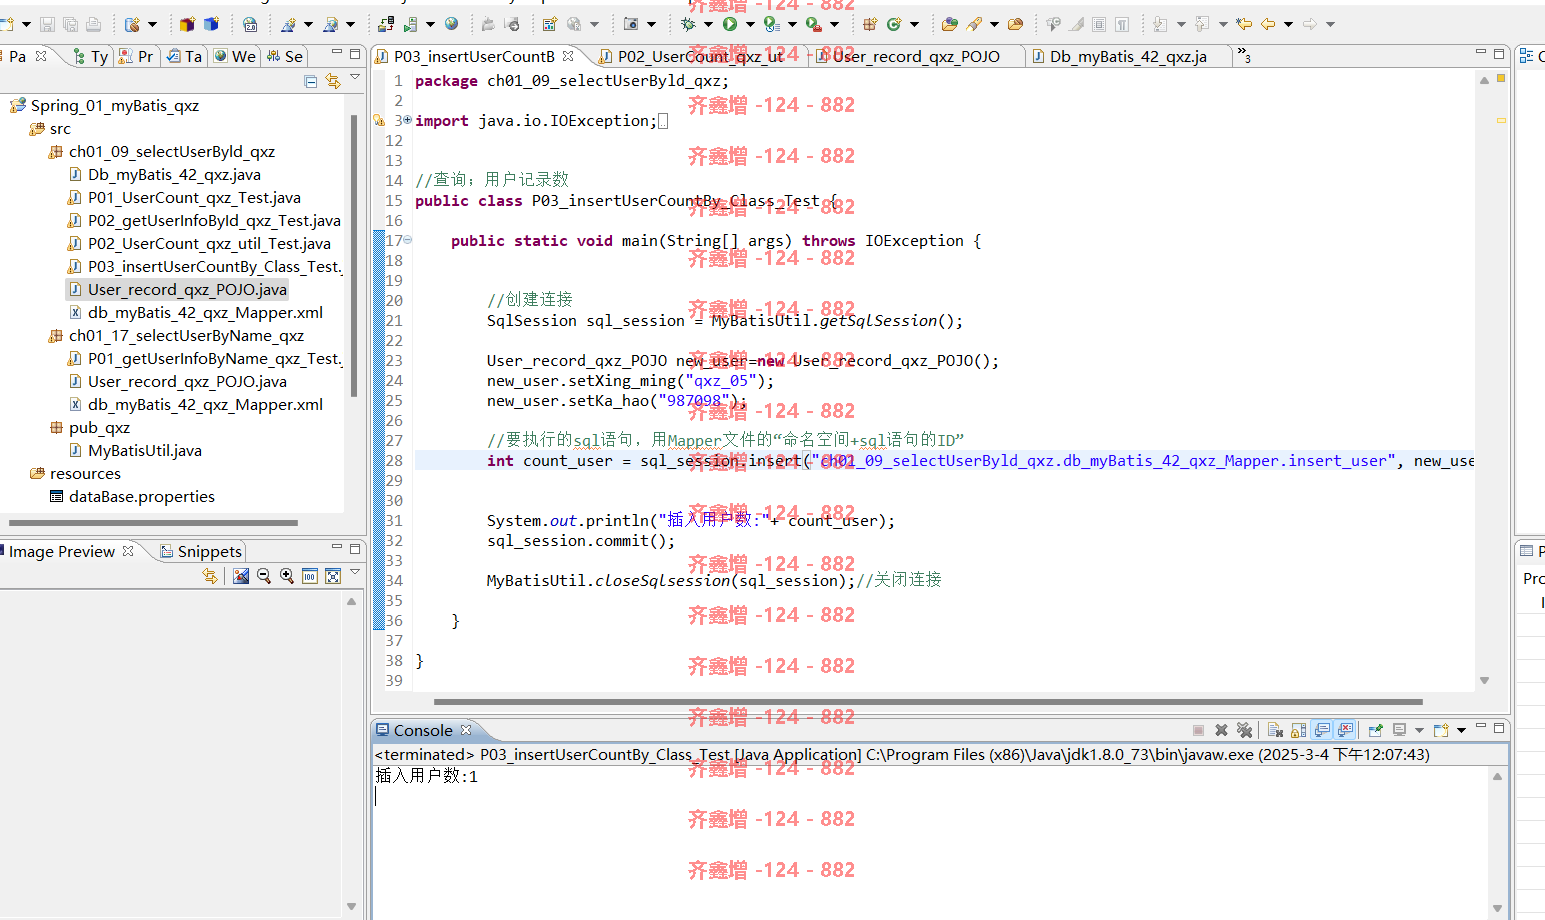Open Image Preview View Menu triangle

(355, 572)
